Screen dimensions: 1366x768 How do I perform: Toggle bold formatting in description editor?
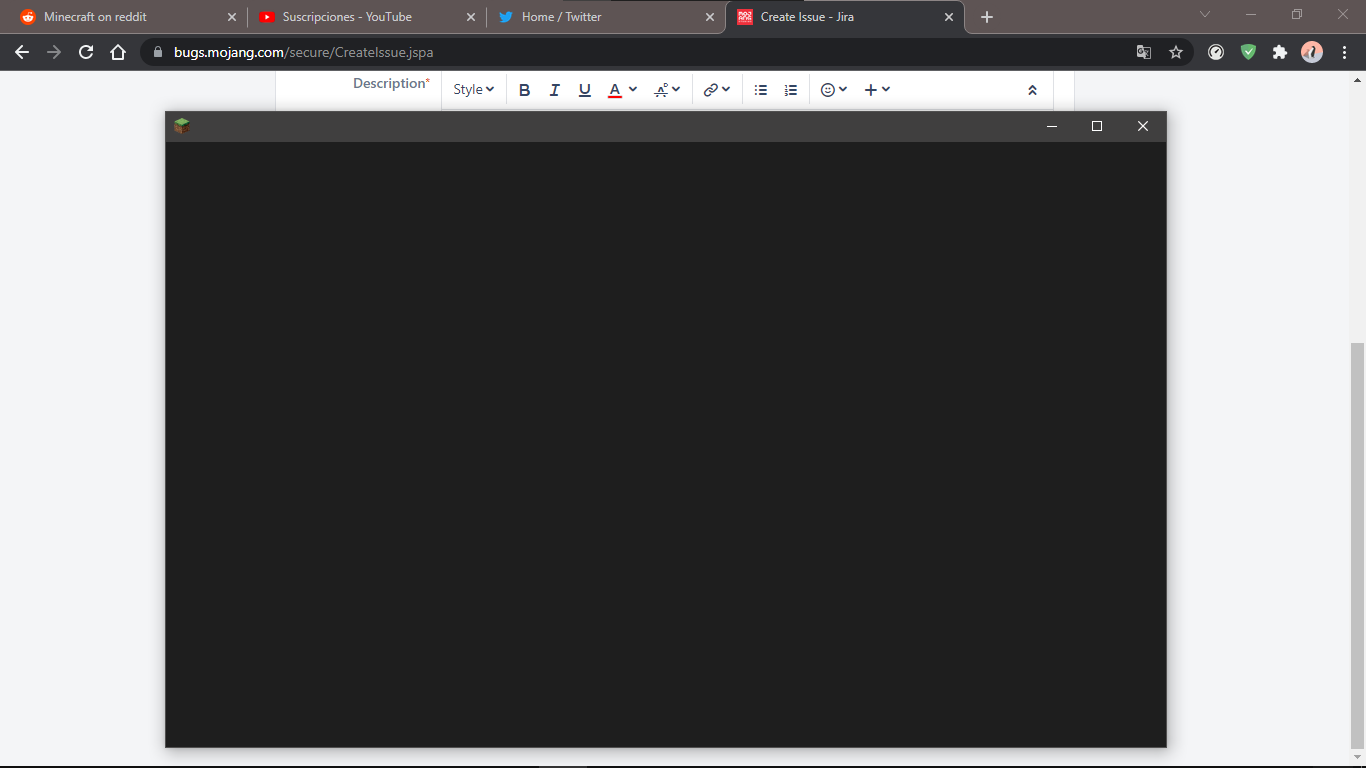524,90
